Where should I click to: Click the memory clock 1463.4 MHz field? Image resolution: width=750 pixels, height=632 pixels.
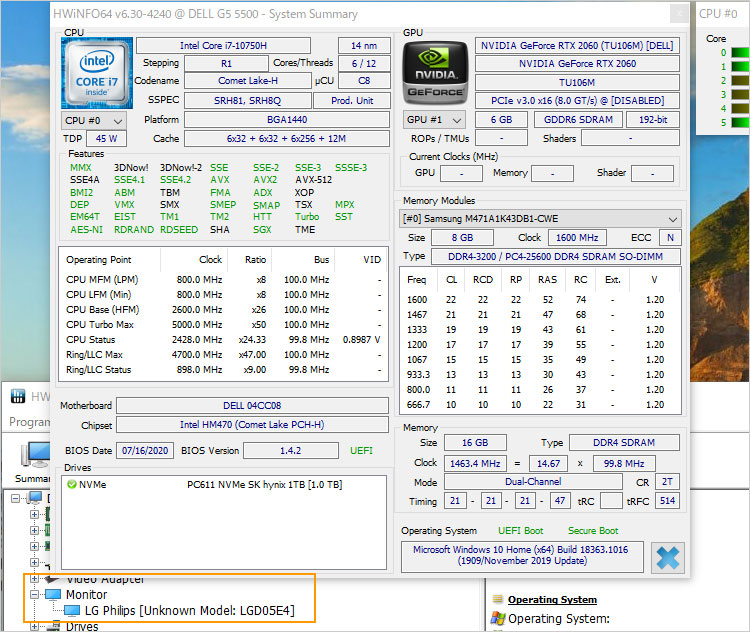coord(475,464)
